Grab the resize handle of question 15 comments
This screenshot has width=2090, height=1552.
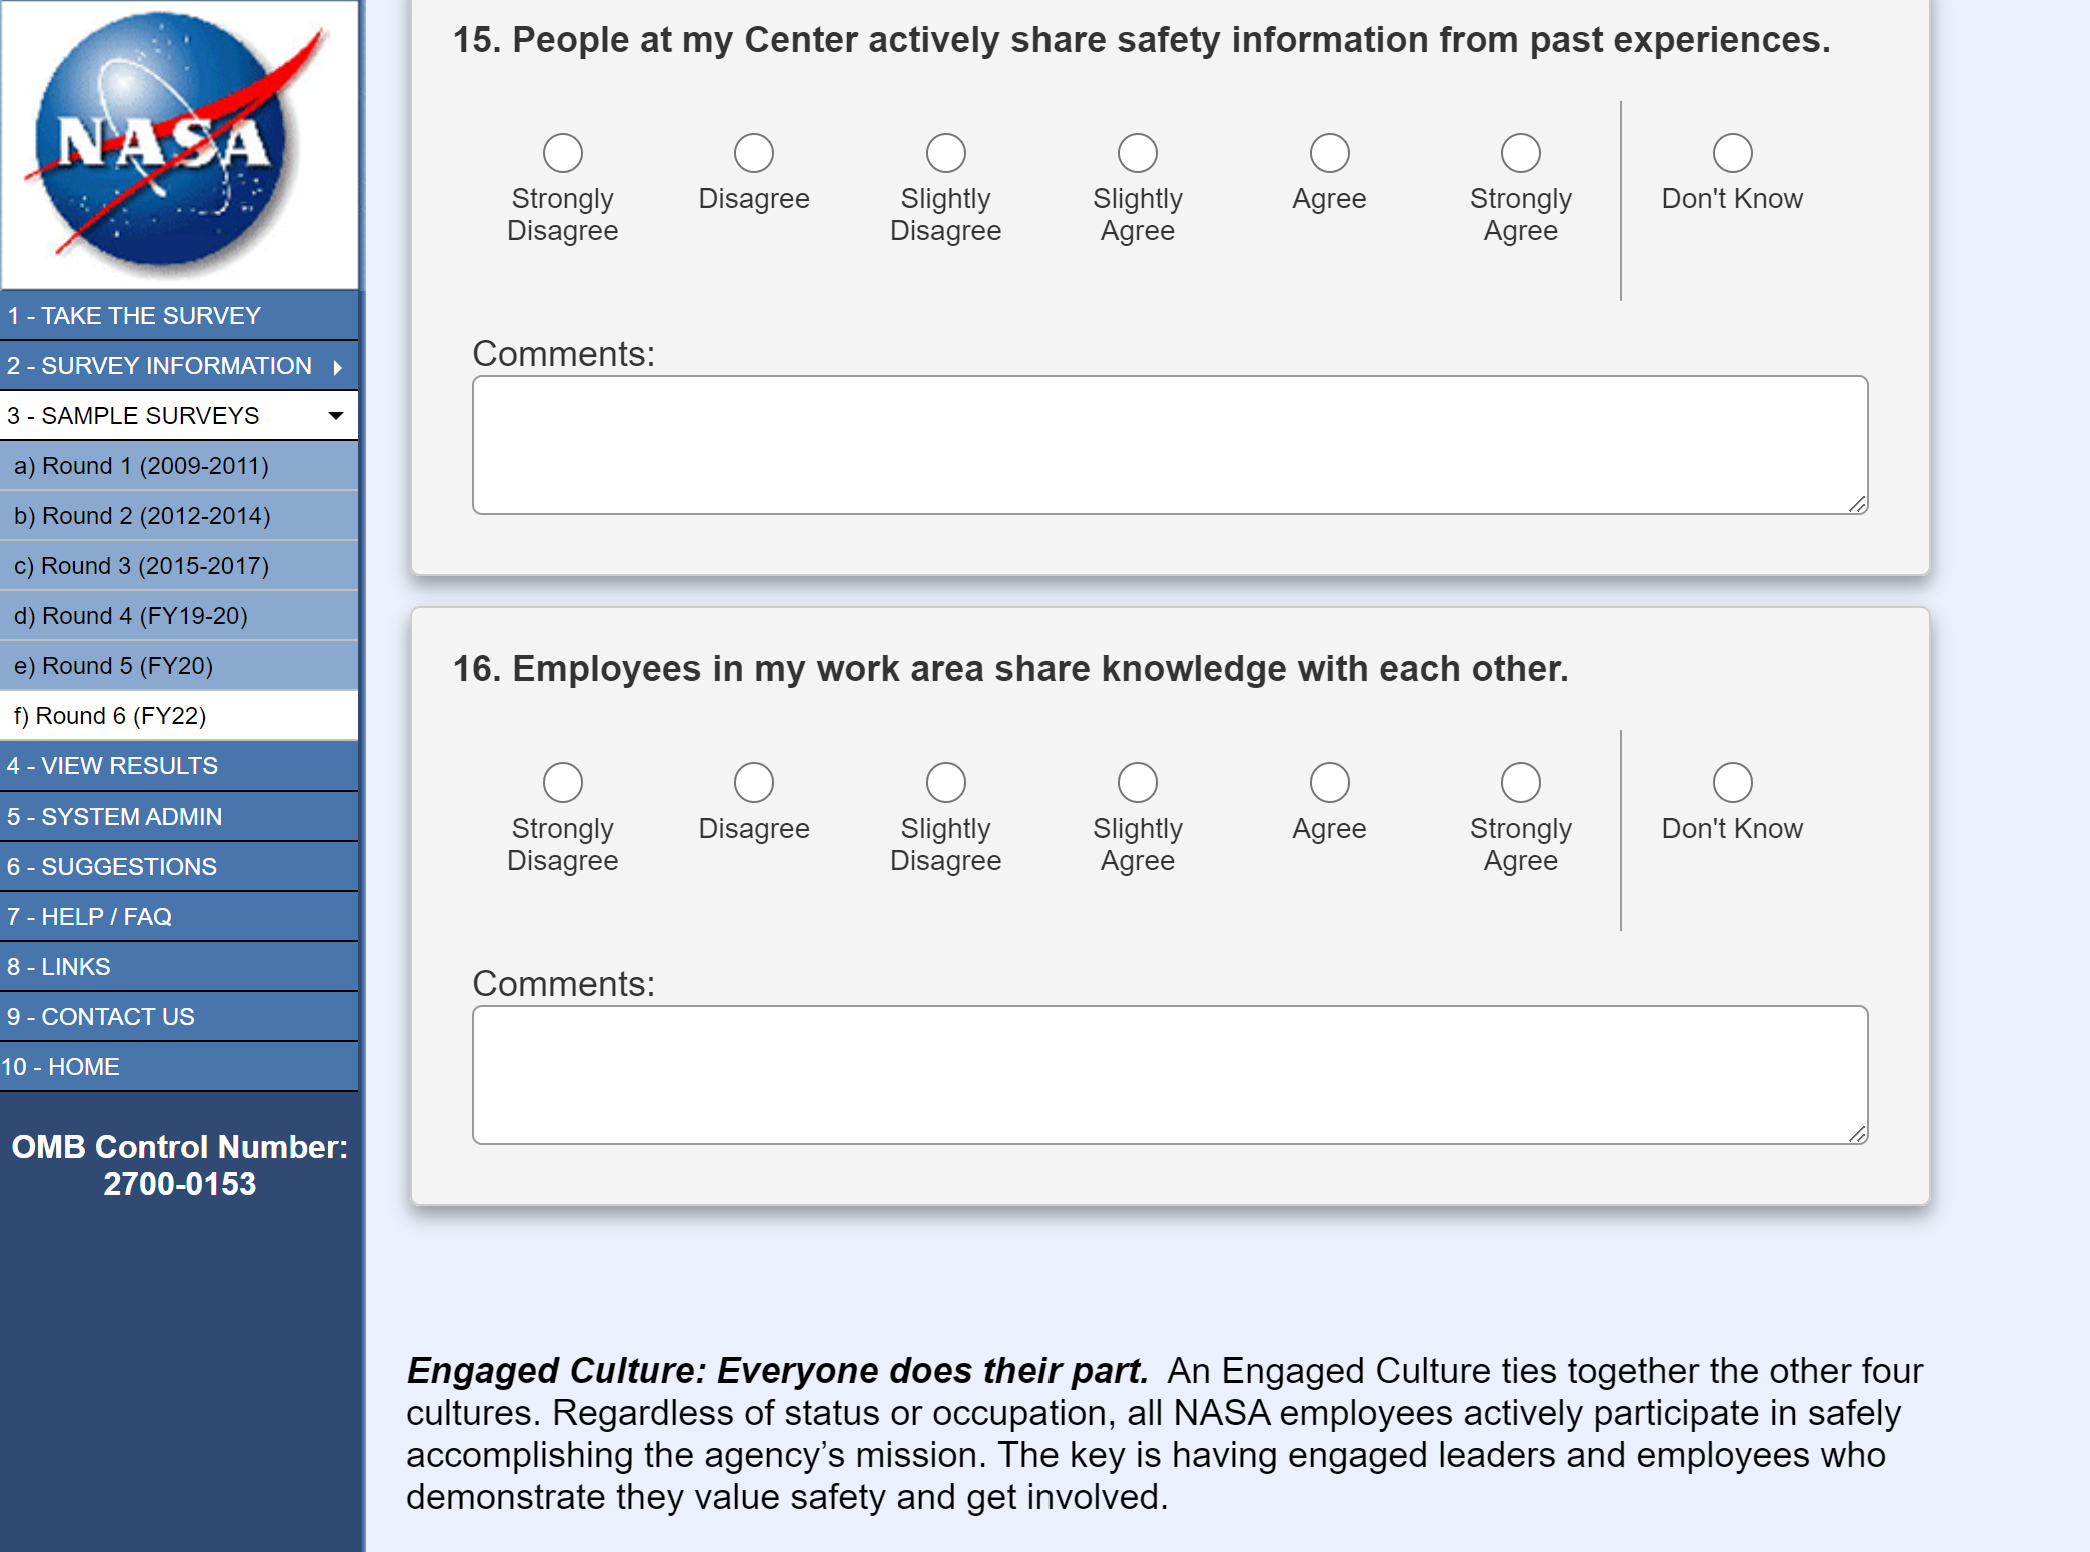coord(1857,505)
